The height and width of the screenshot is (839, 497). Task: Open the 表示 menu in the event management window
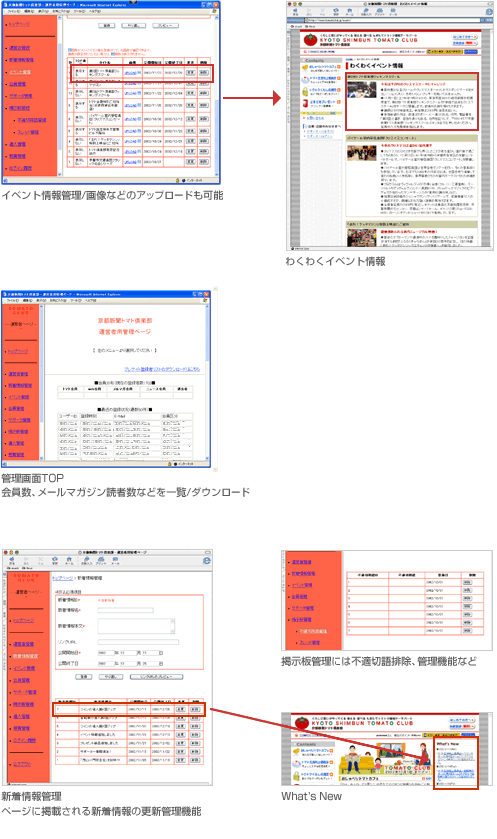(x=42, y=11)
